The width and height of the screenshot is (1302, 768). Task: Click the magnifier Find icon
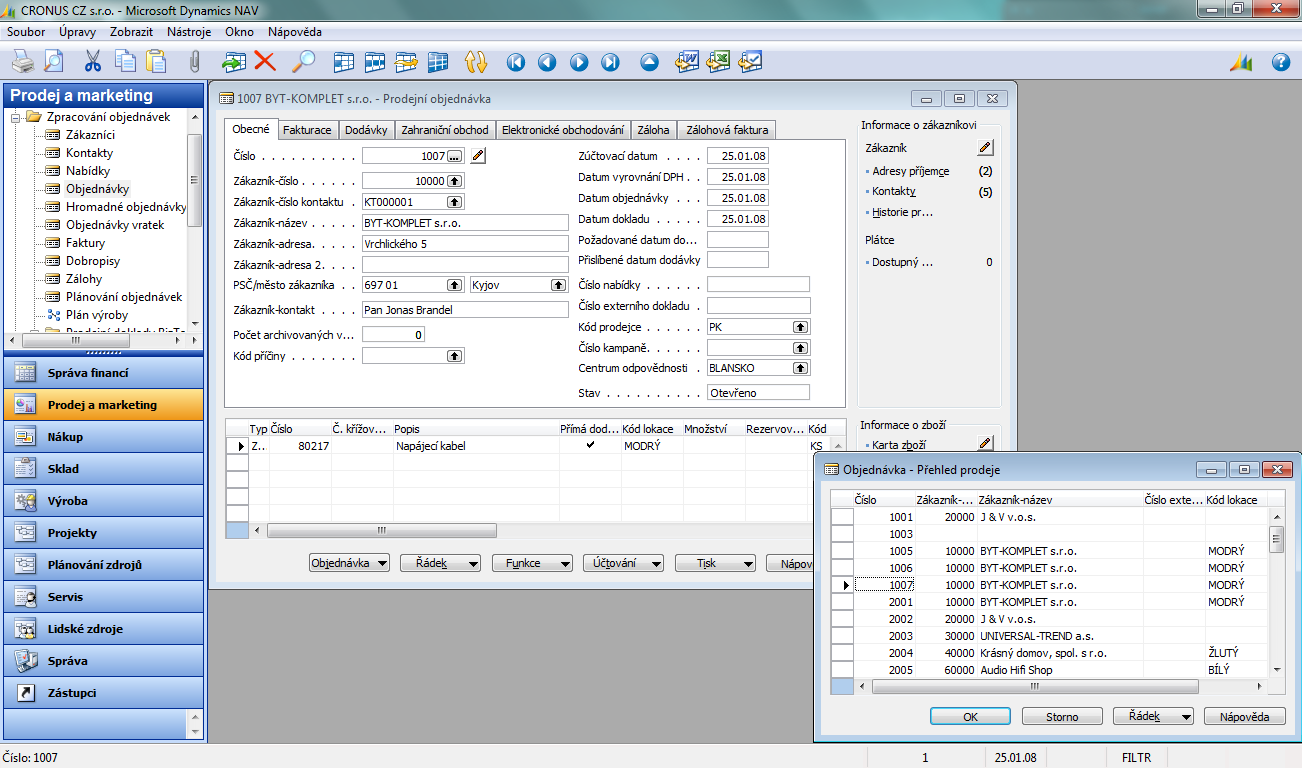click(303, 62)
